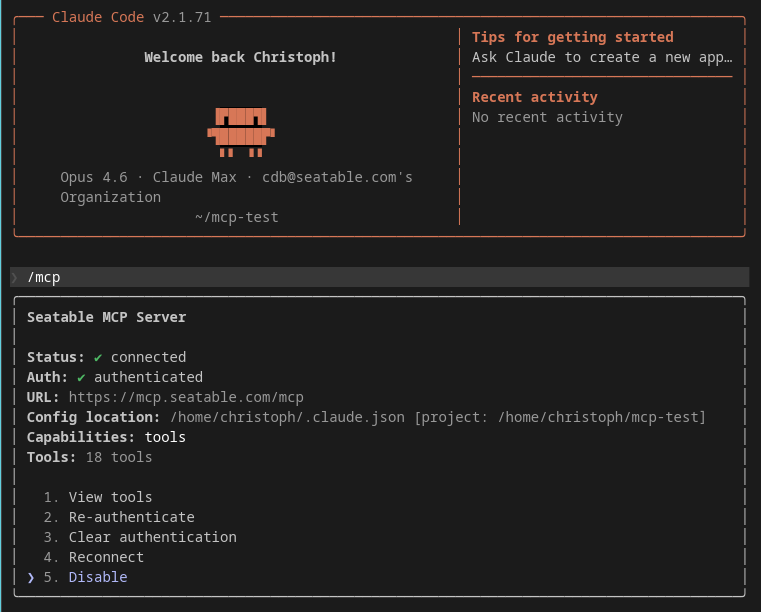Choose the Reconnect option
Viewport: 761px width, 612px height.
(x=106, y=557)
